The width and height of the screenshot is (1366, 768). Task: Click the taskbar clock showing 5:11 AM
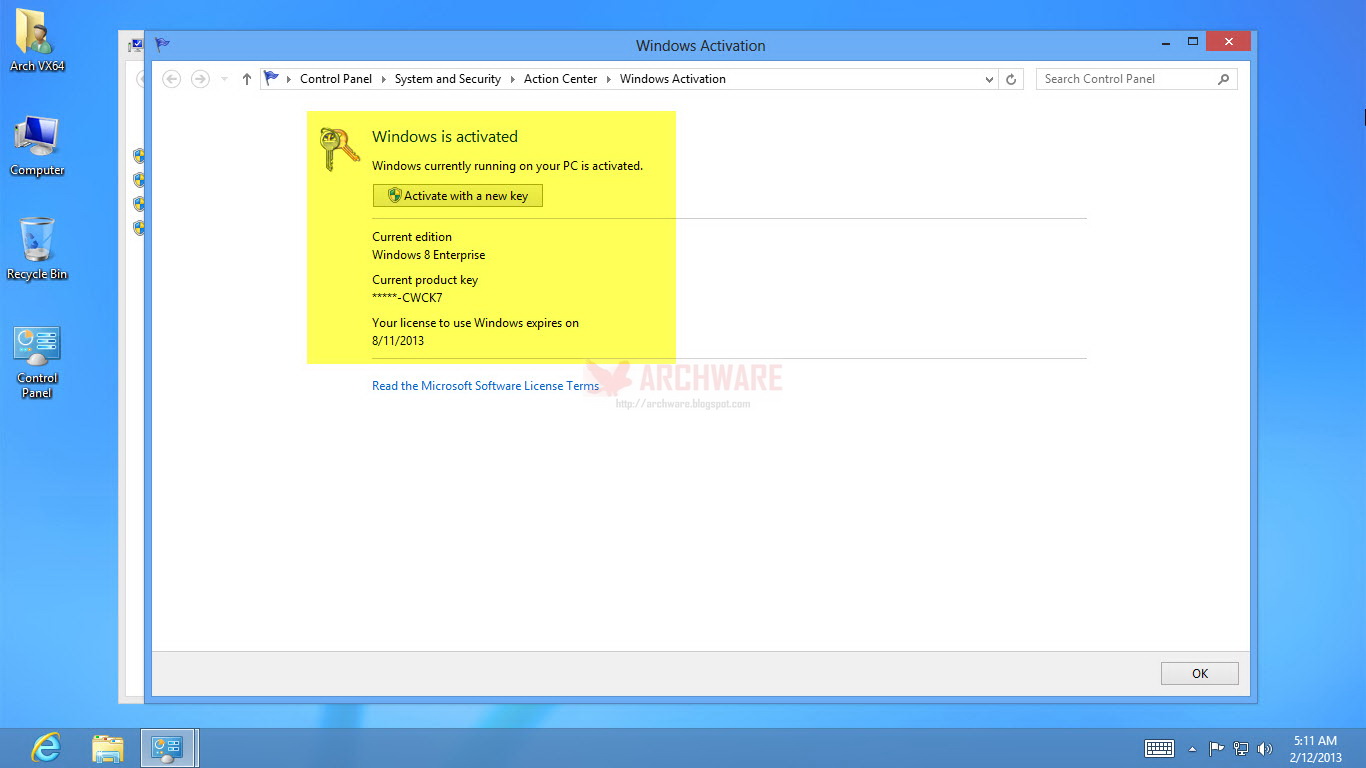(1315, 749)
